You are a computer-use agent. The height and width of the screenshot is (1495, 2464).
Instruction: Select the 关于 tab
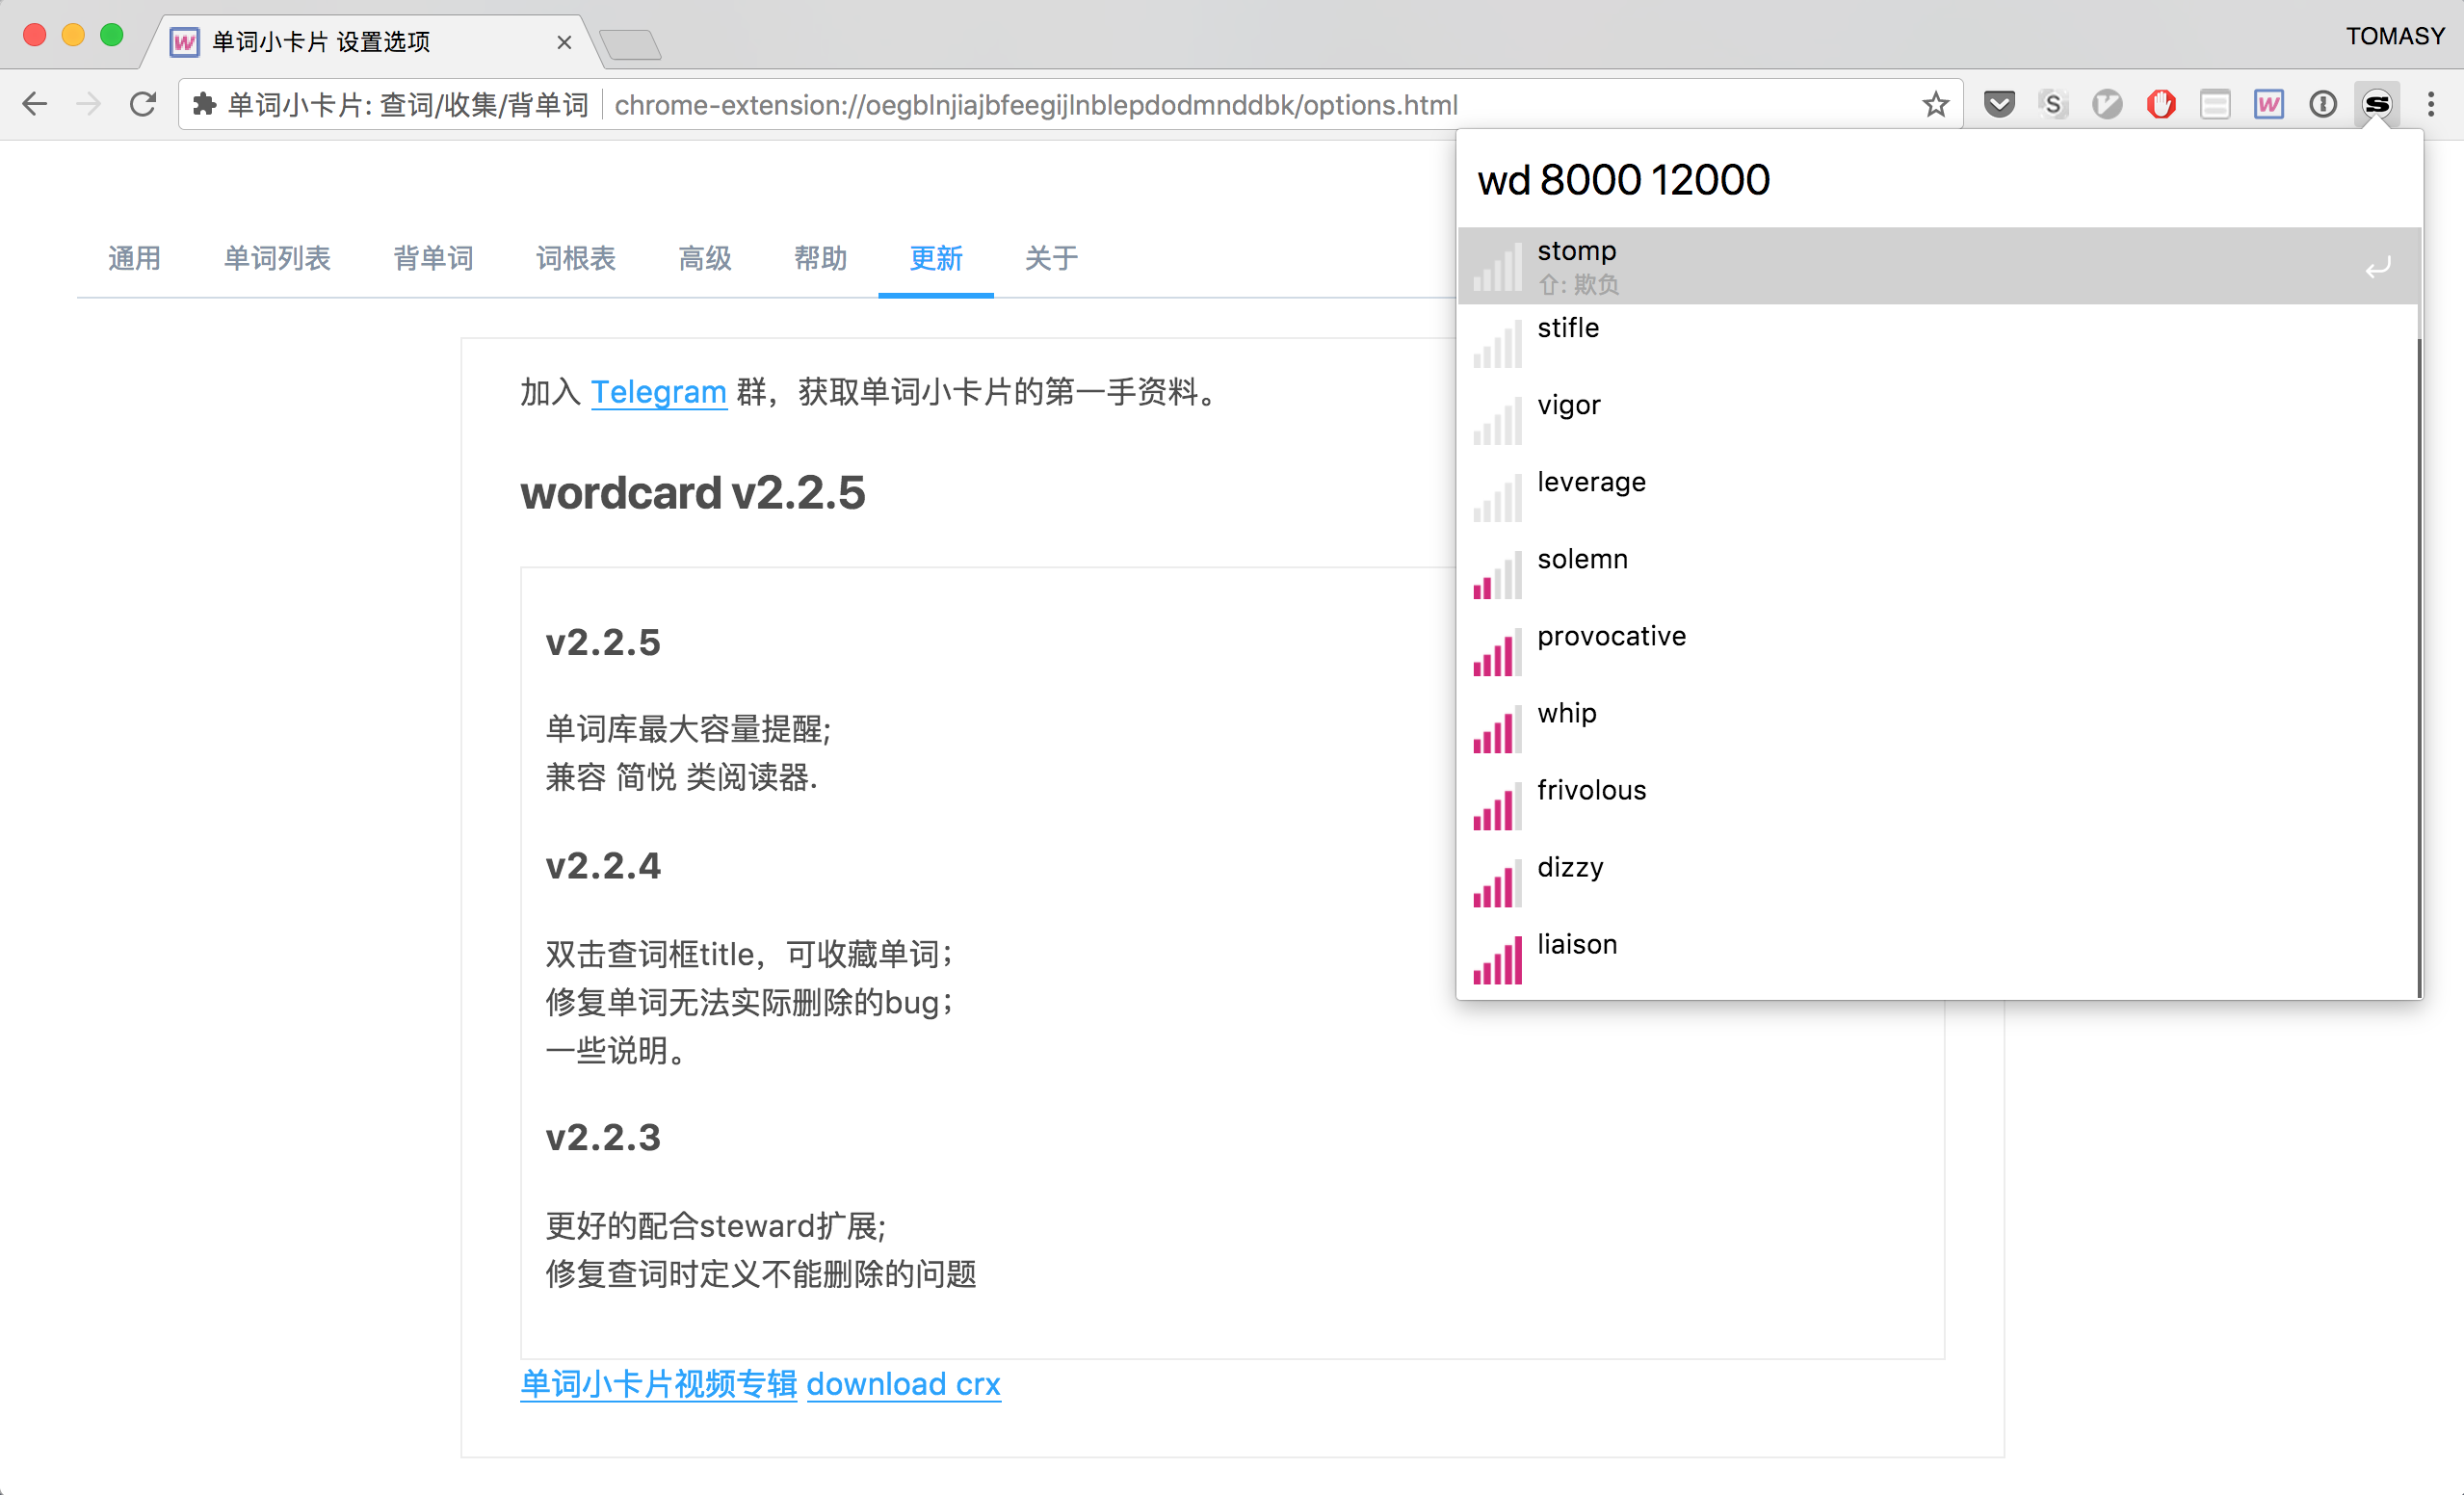point(1050,258)
